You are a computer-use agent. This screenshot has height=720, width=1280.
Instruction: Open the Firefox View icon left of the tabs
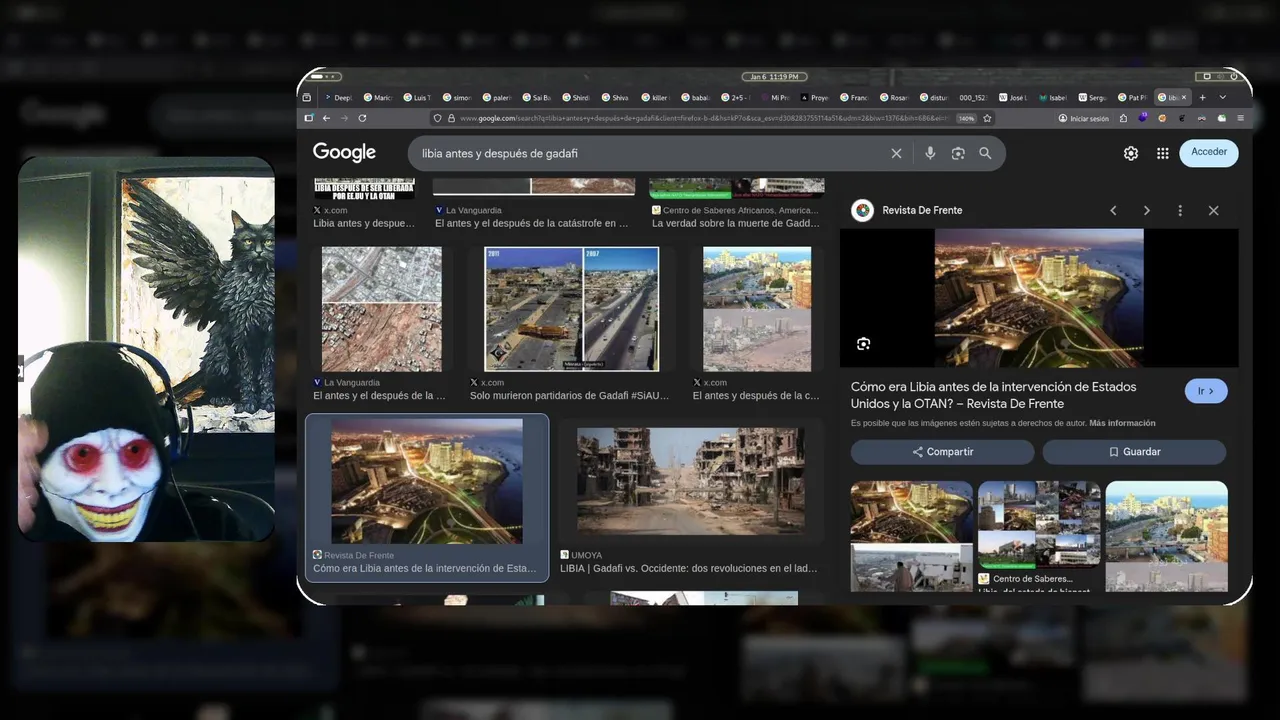click(x=307, y=97)
